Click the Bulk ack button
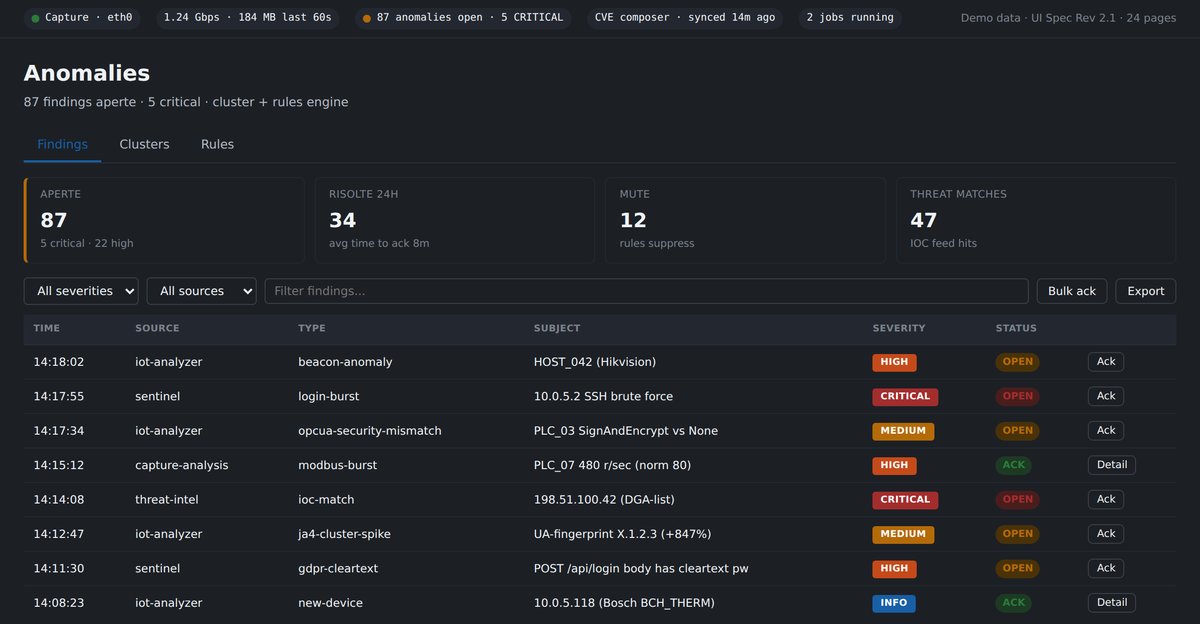This screenshot has width=1200, height=624. tap(1072, 291)
